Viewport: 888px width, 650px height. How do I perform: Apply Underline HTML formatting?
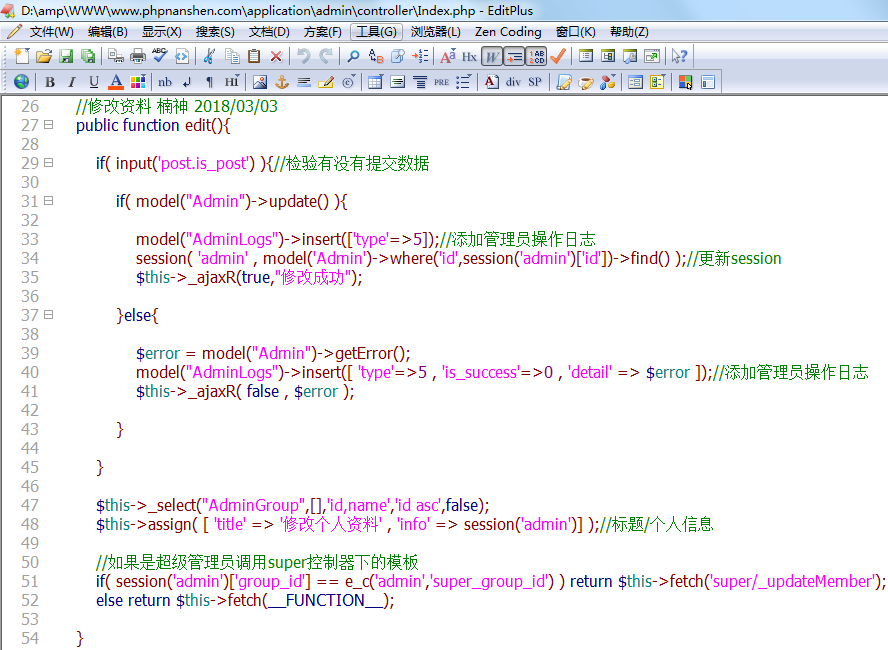pos(94,82)
